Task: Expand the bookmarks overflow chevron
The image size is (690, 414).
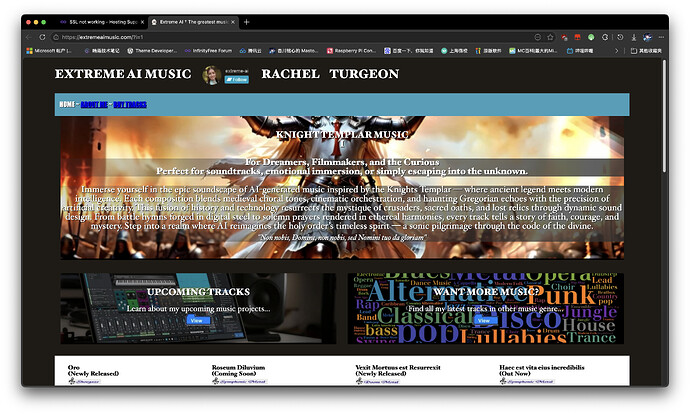Action: click(617, 51)
